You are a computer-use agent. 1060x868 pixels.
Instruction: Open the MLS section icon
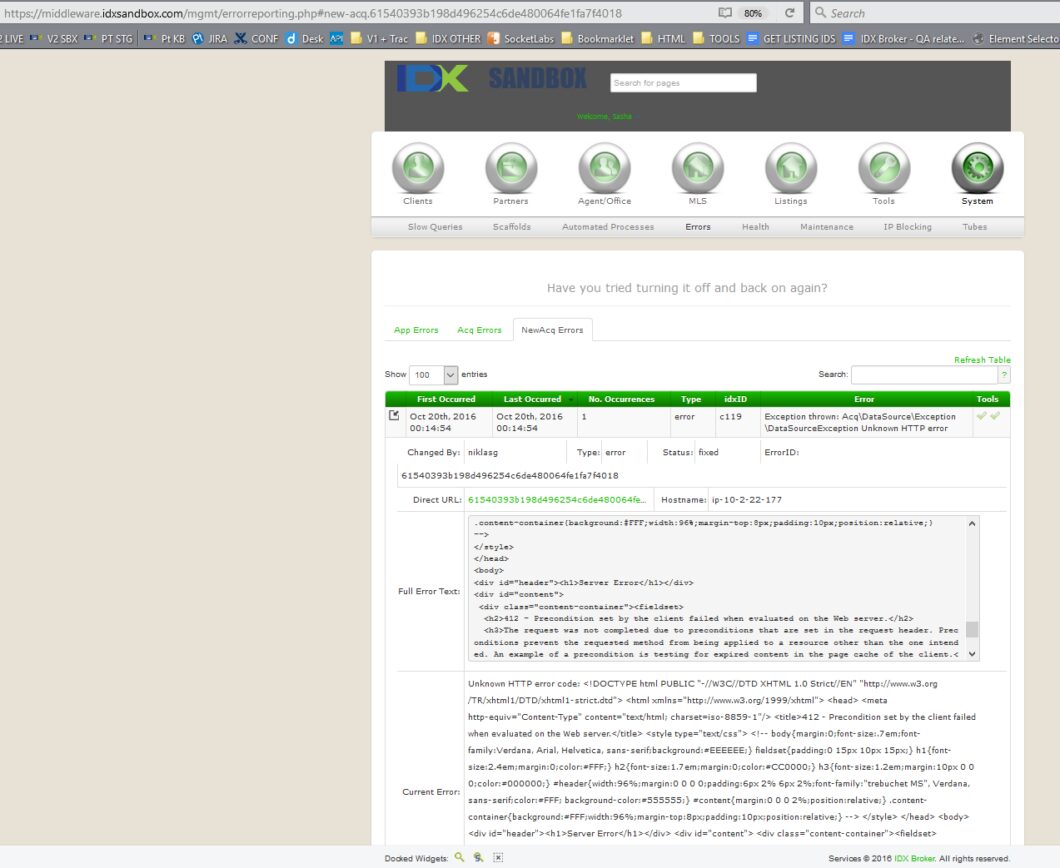698,168
